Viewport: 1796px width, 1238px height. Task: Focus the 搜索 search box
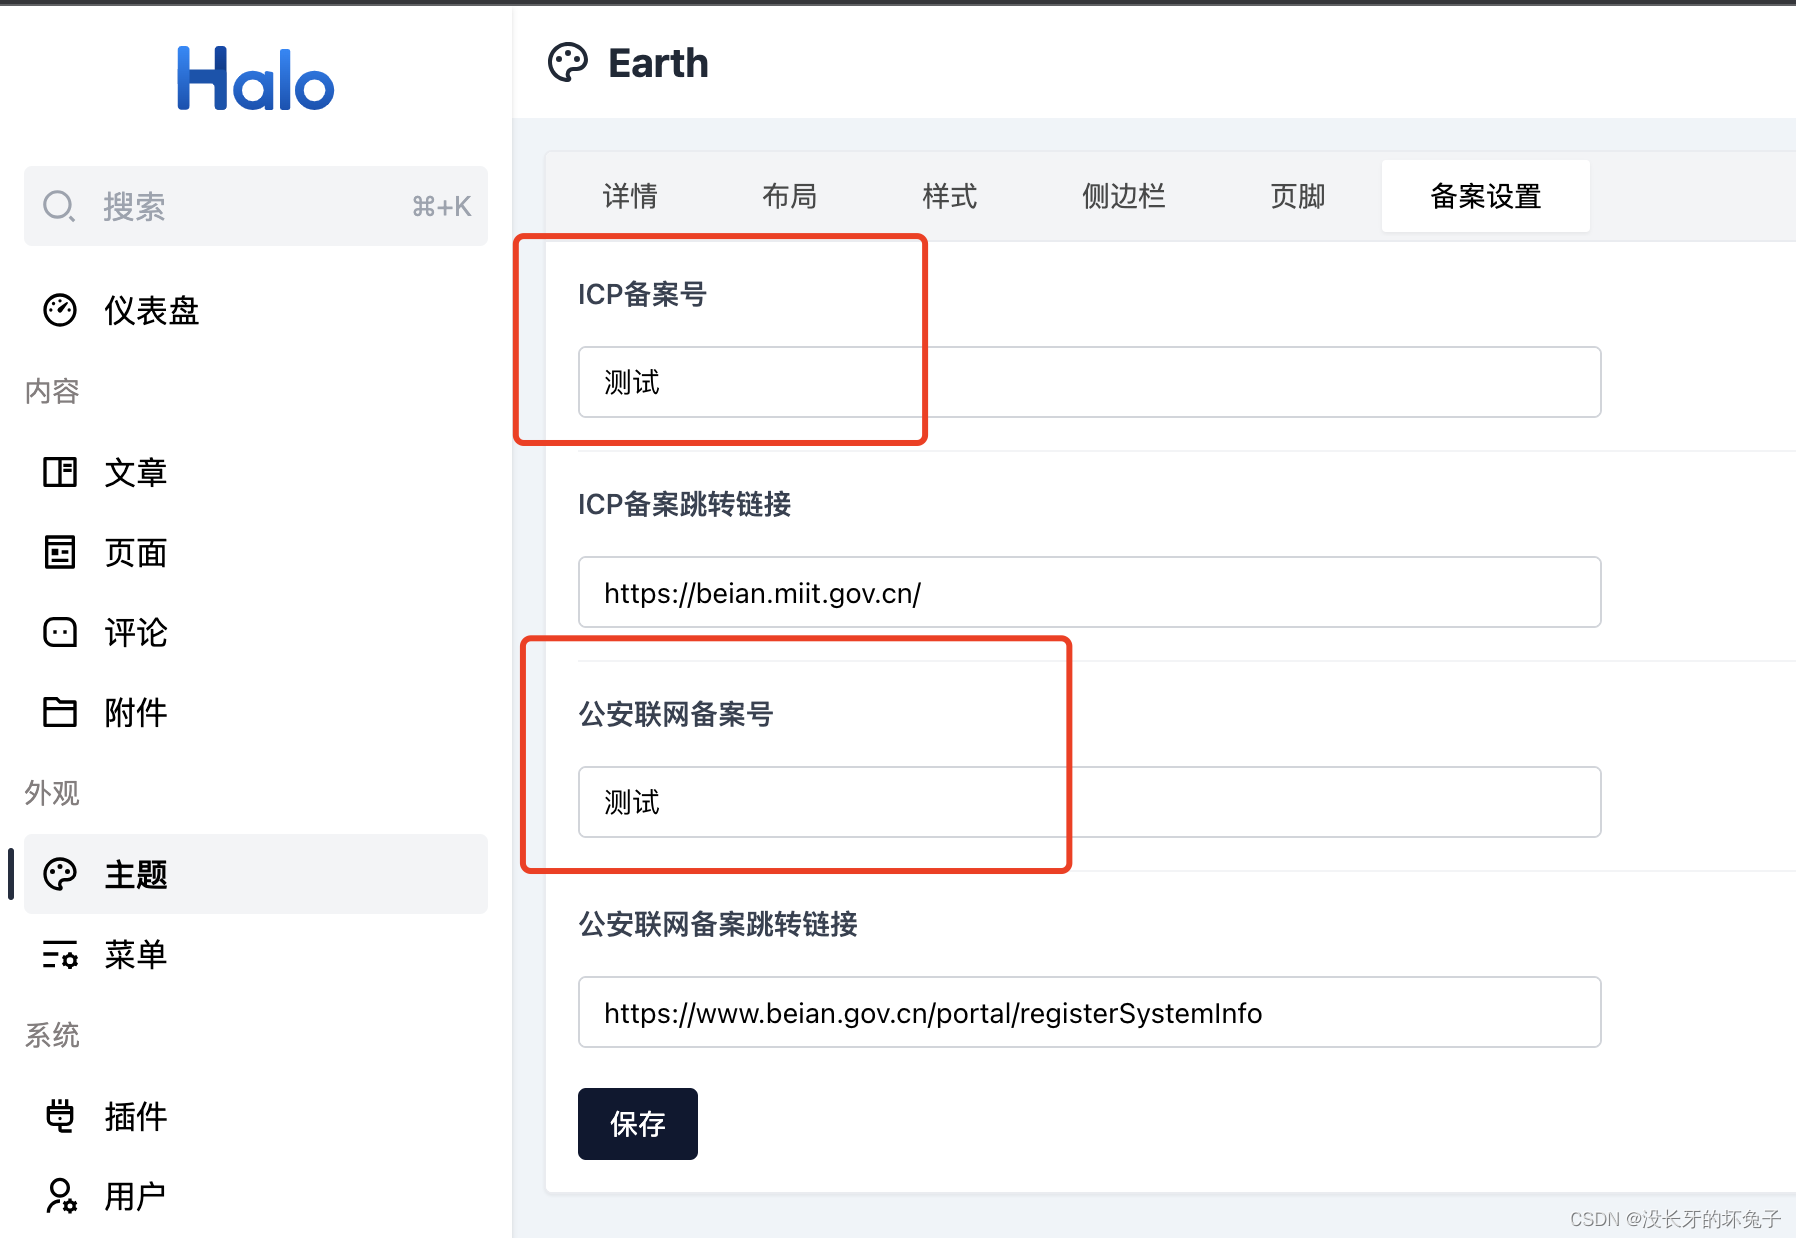pos(256,206)
